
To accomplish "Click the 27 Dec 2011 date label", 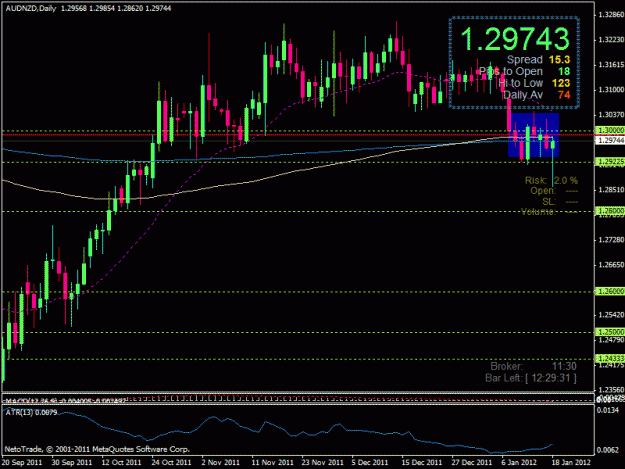I will [x=472, y=463].
